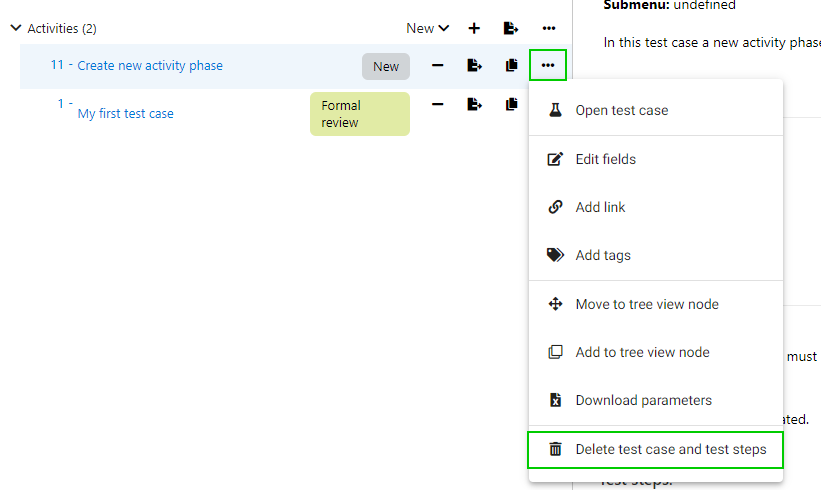Select Add link menu entry

600,207
